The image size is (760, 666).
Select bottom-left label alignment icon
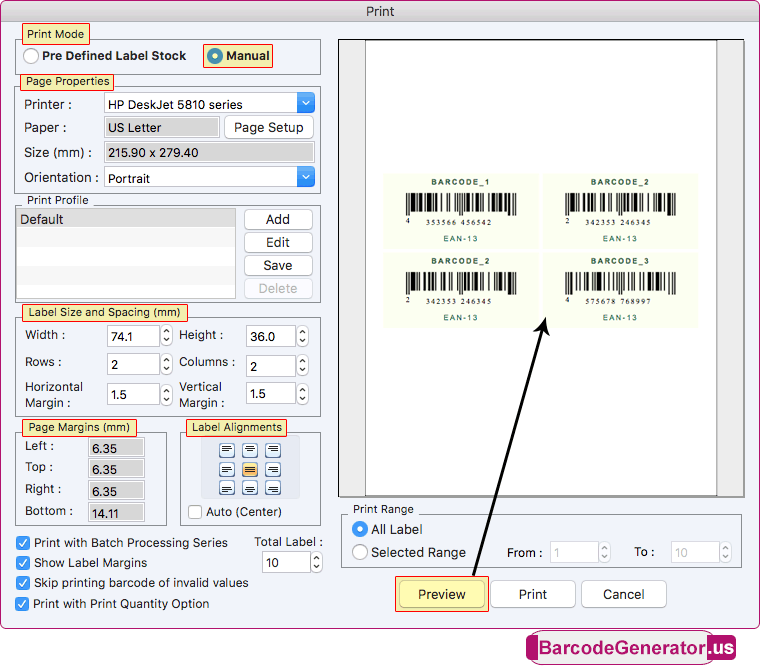tap(226, 488)
